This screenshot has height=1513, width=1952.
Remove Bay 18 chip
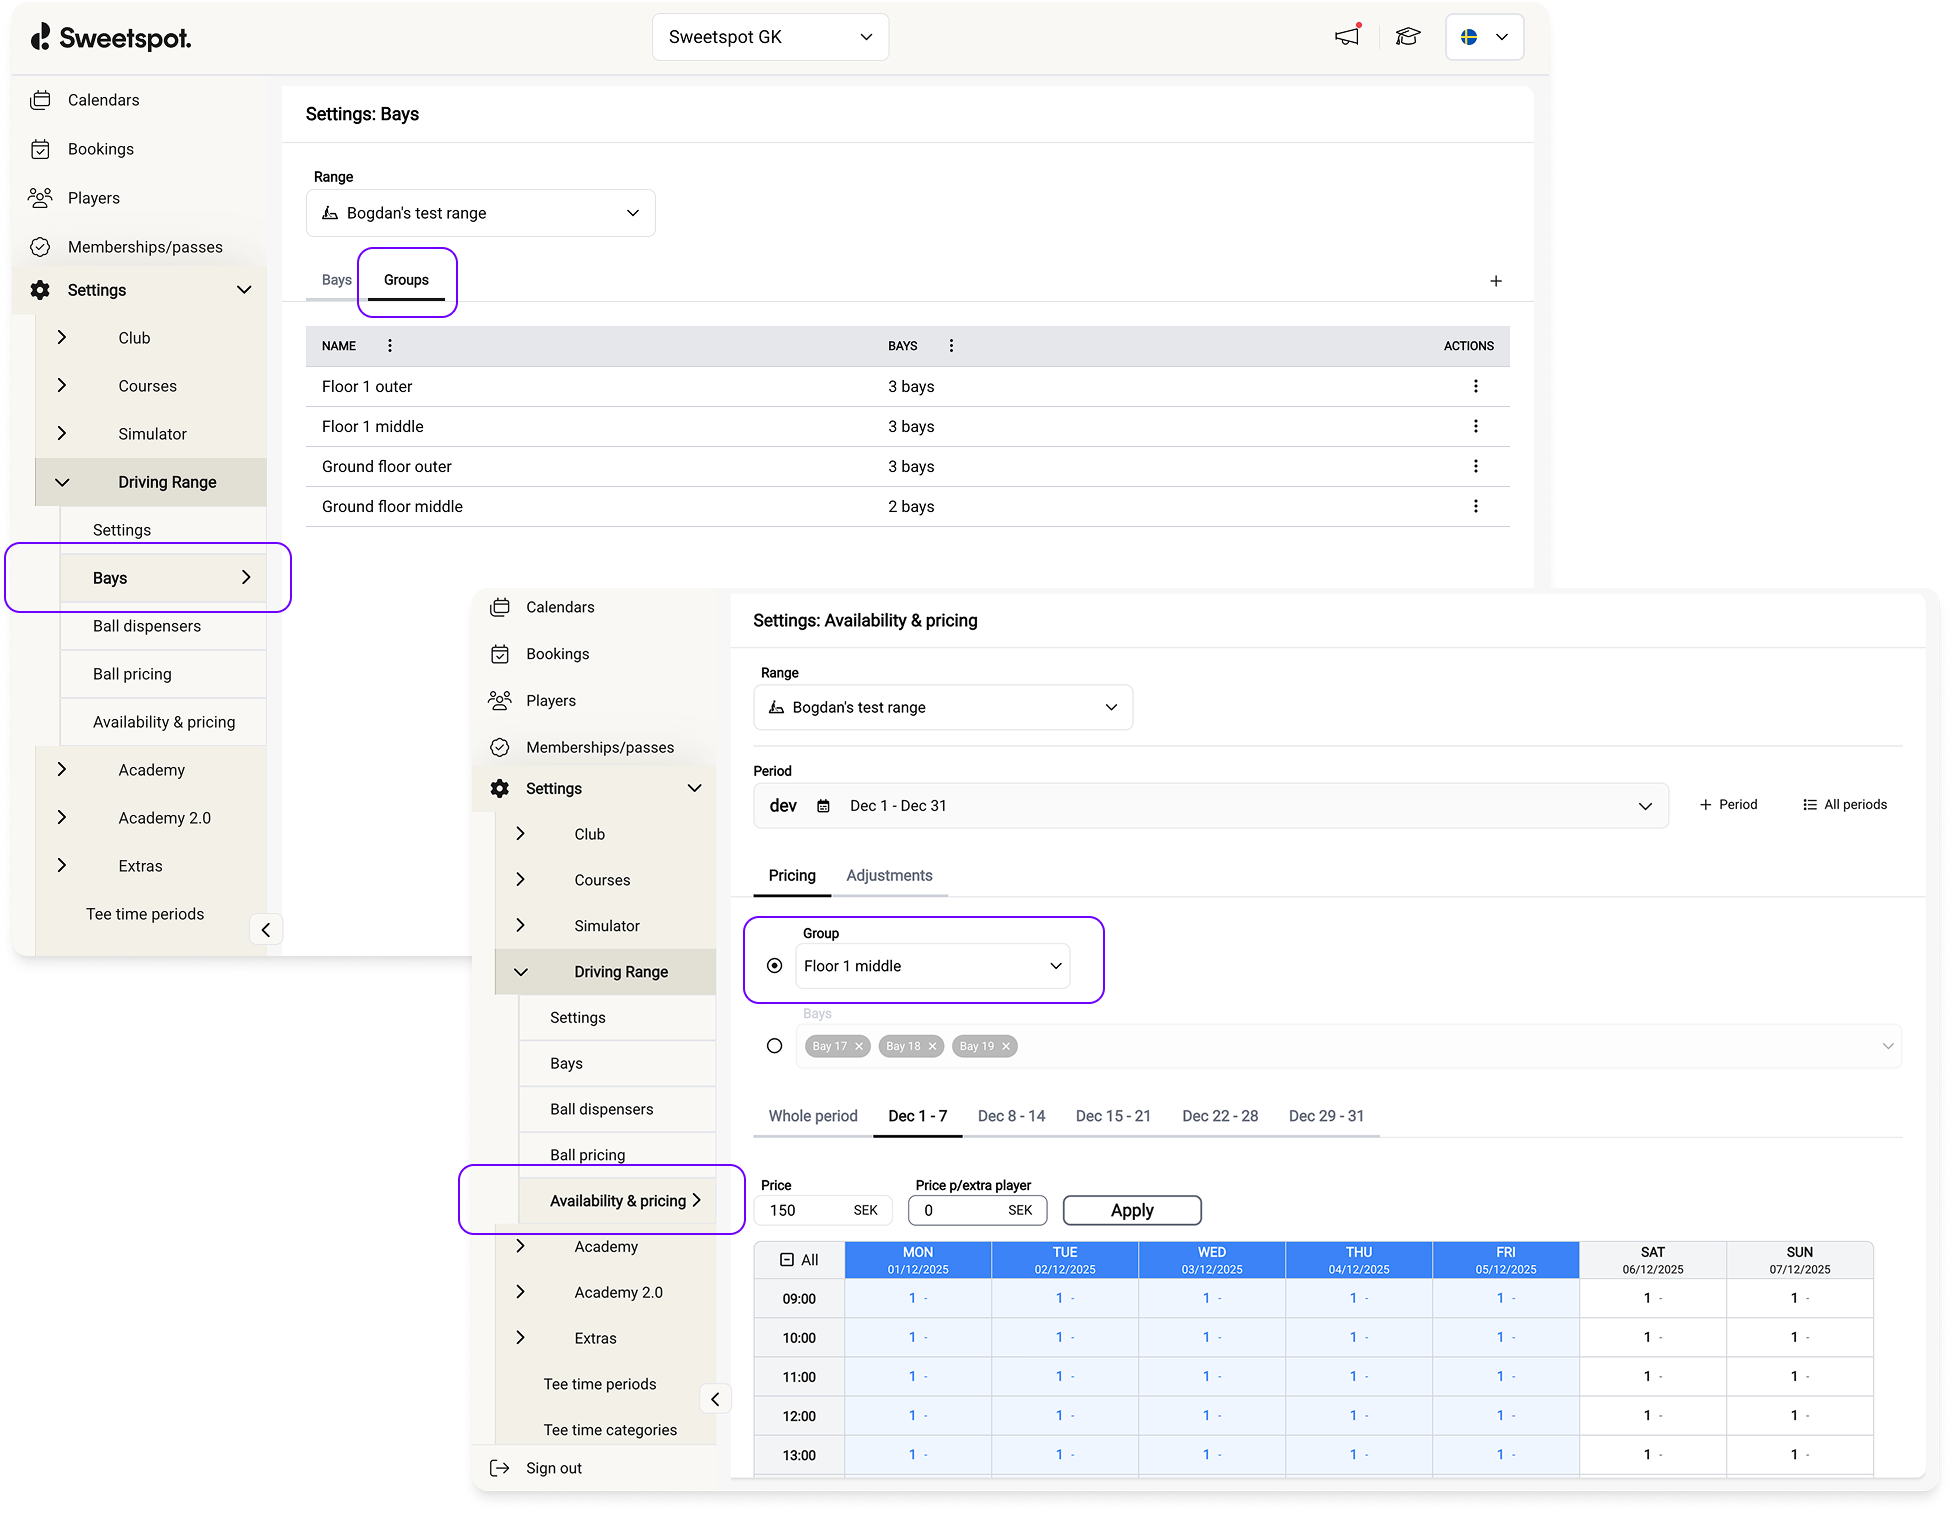pyautogui.click(x=932, y=1046)
